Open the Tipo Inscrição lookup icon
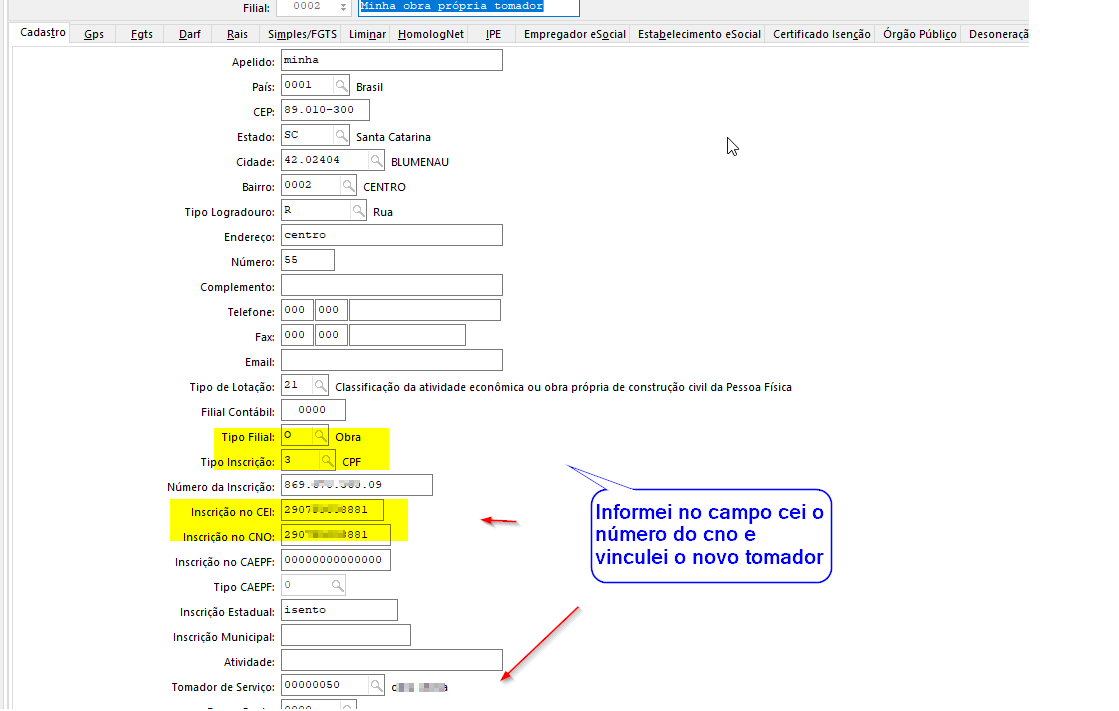 pyautogui.click(x=327, y=461)
